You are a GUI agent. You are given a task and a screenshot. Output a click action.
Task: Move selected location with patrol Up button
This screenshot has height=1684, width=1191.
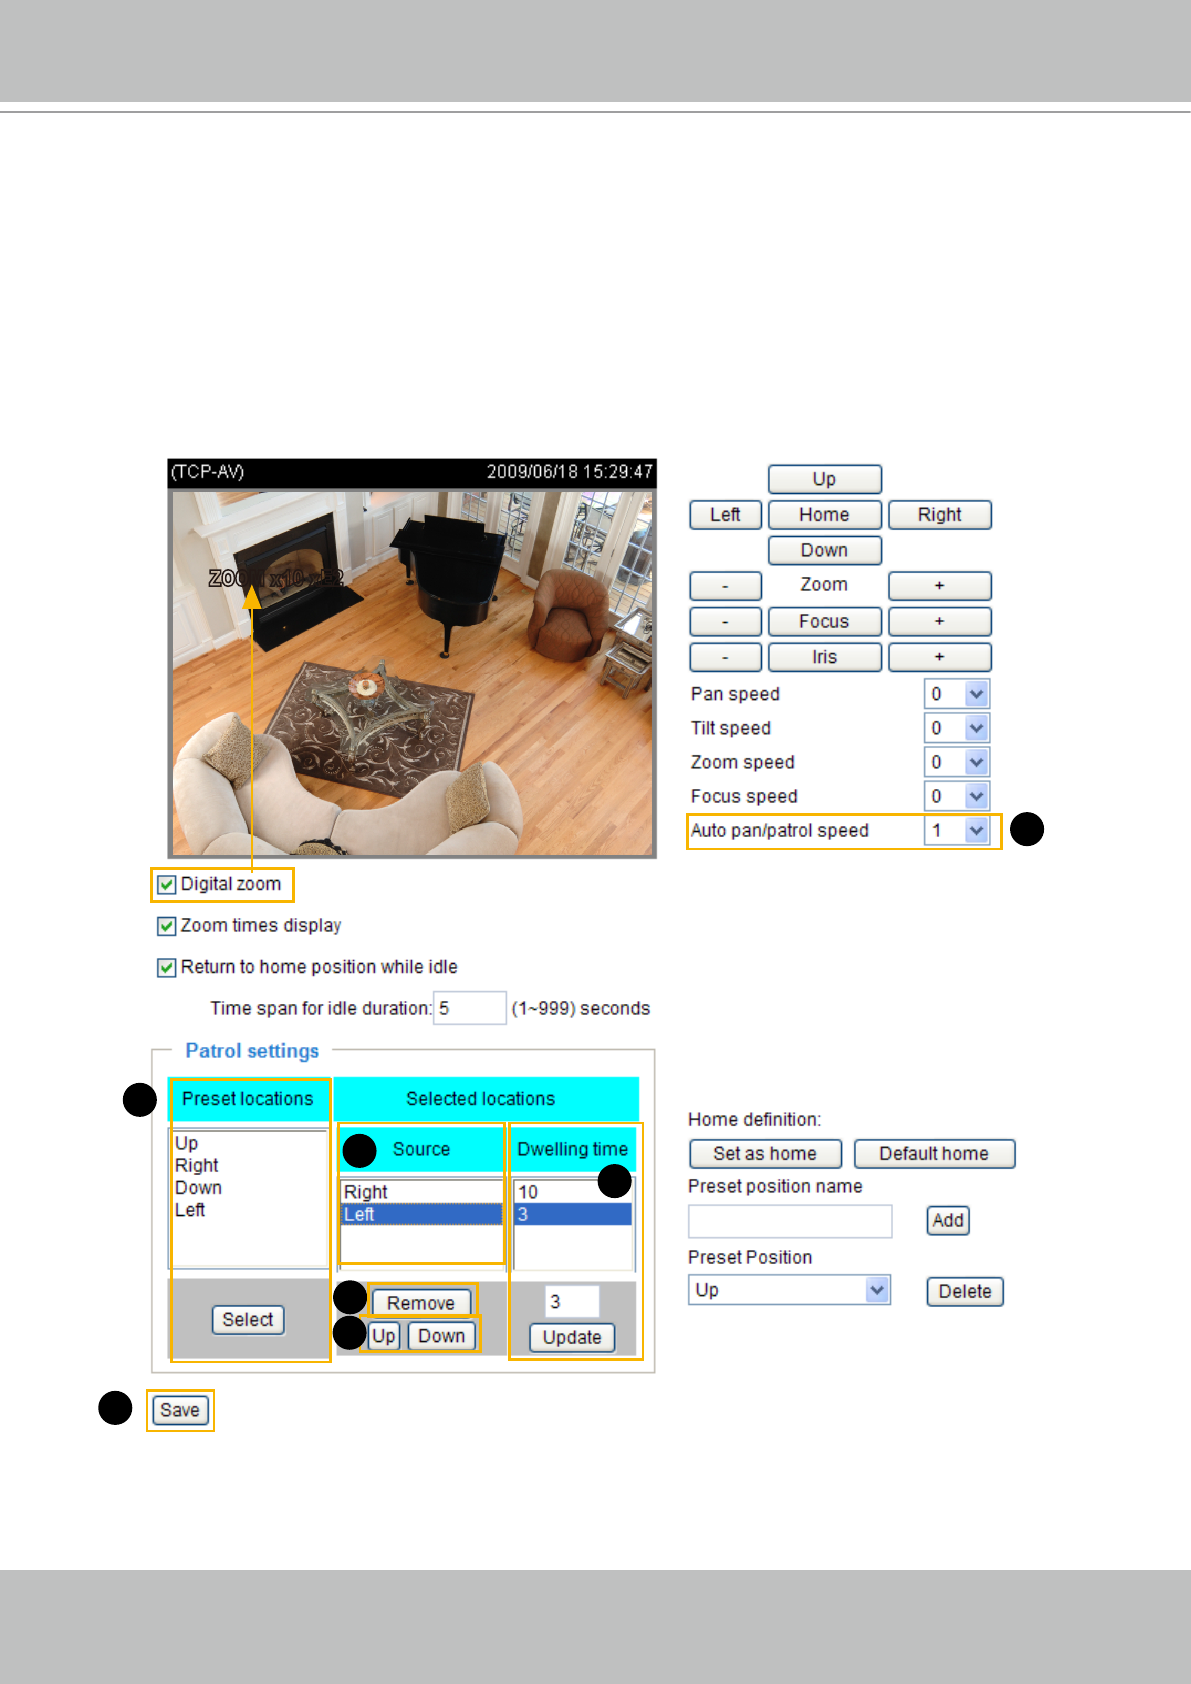384,1336
